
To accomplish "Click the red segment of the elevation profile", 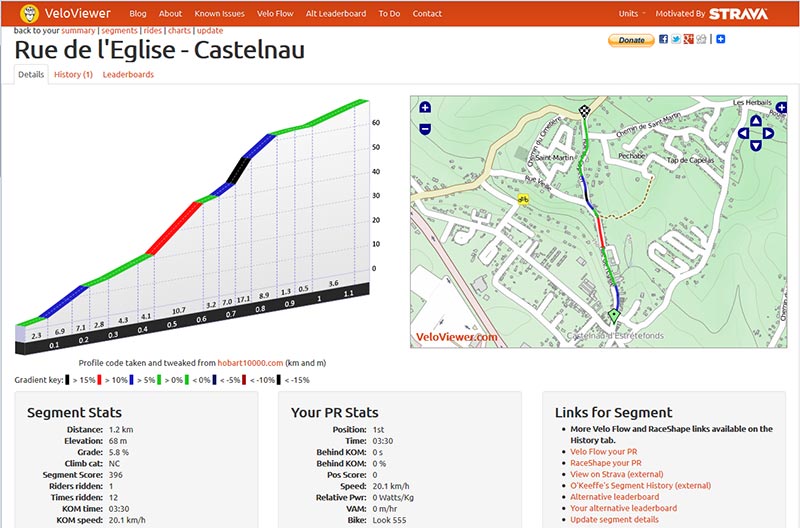I will [173, 228].
